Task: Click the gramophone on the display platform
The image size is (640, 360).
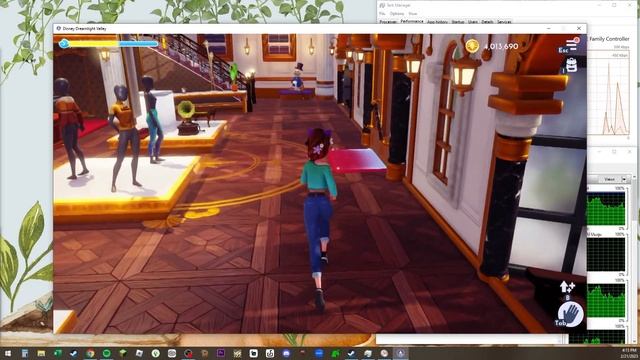Action: pyautogui.click(x=188, y=118)
